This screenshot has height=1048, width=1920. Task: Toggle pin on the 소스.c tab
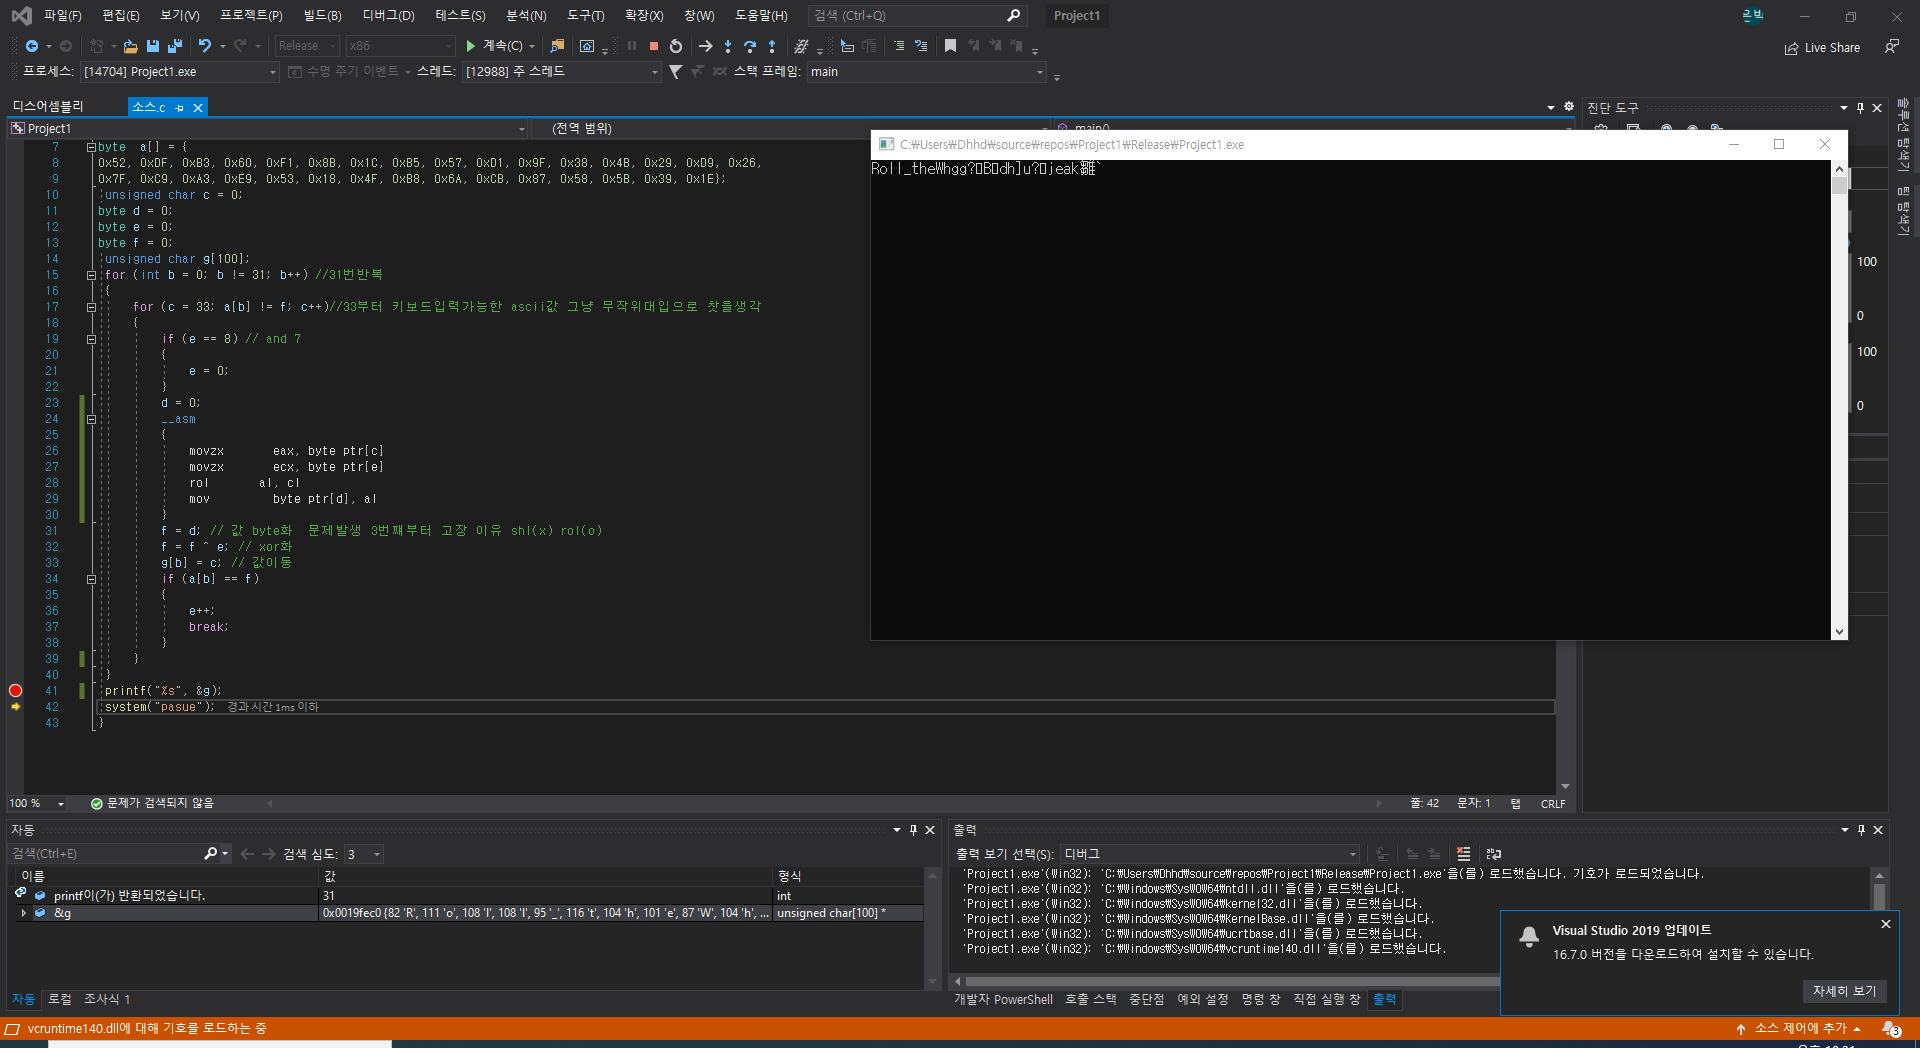click(180, 108)
